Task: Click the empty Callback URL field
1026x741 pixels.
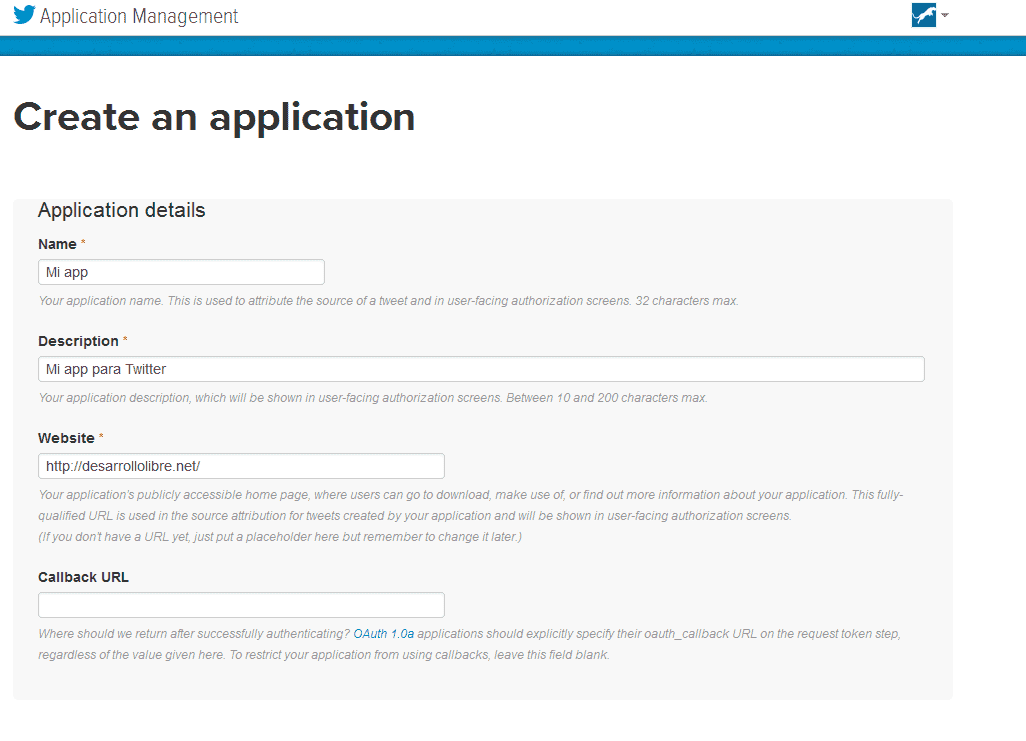Action: [241, 605]
